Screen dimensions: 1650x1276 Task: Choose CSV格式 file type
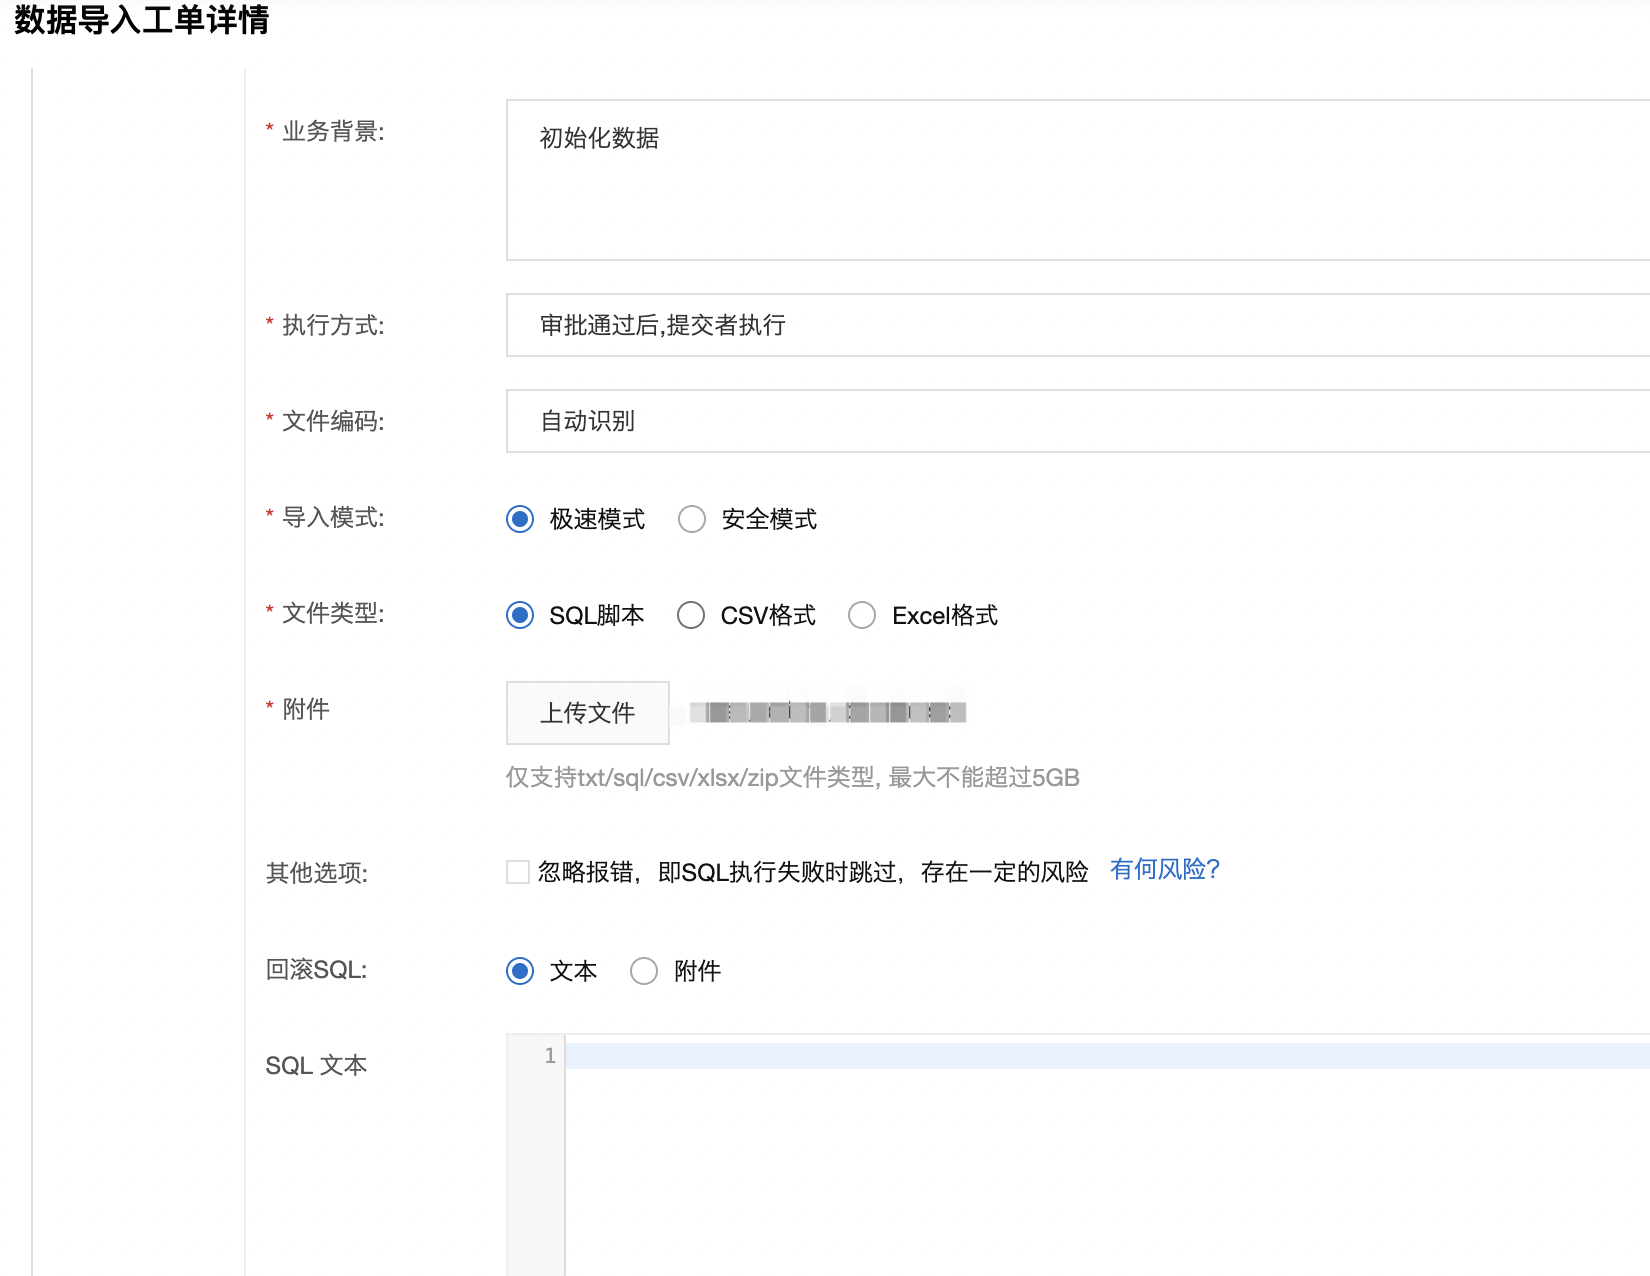coord(691,615)
